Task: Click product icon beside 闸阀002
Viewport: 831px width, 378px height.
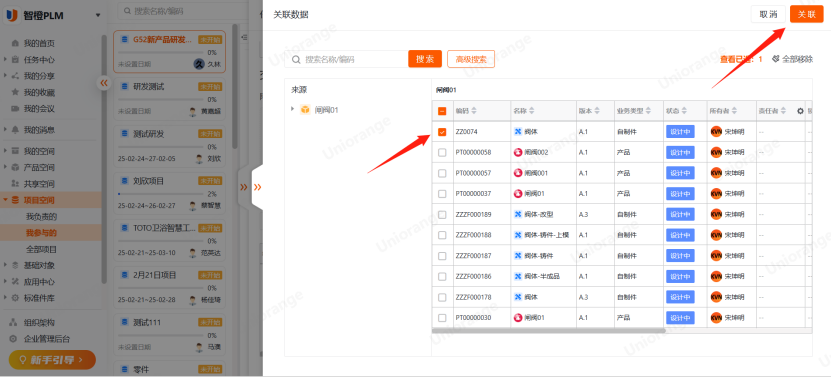Action: coord(518,152)
